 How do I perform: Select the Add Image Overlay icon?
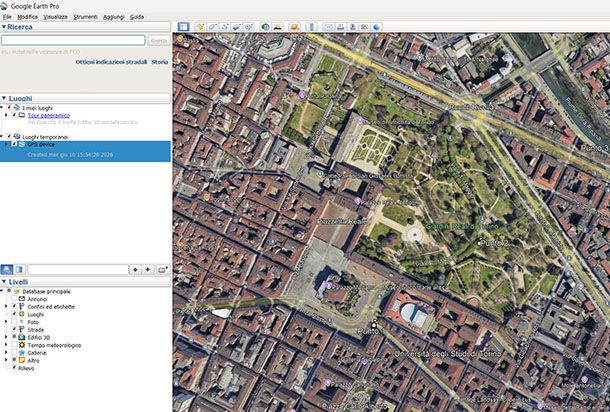[x=237, y=26]
